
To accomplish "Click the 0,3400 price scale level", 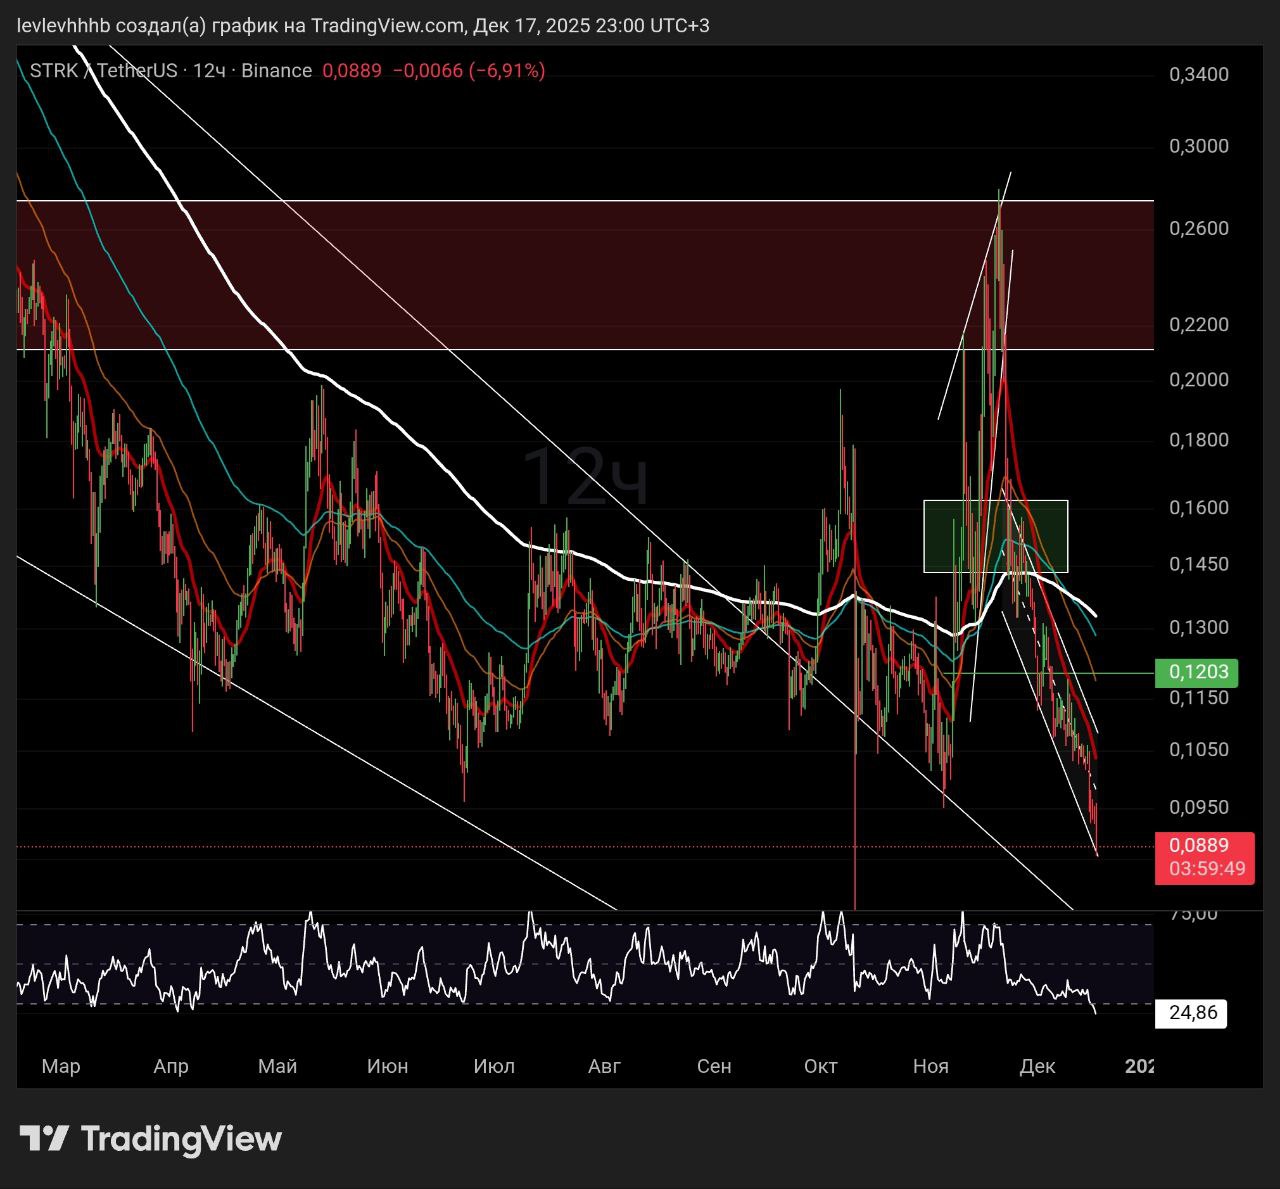I will click(x=1198, y=74).
